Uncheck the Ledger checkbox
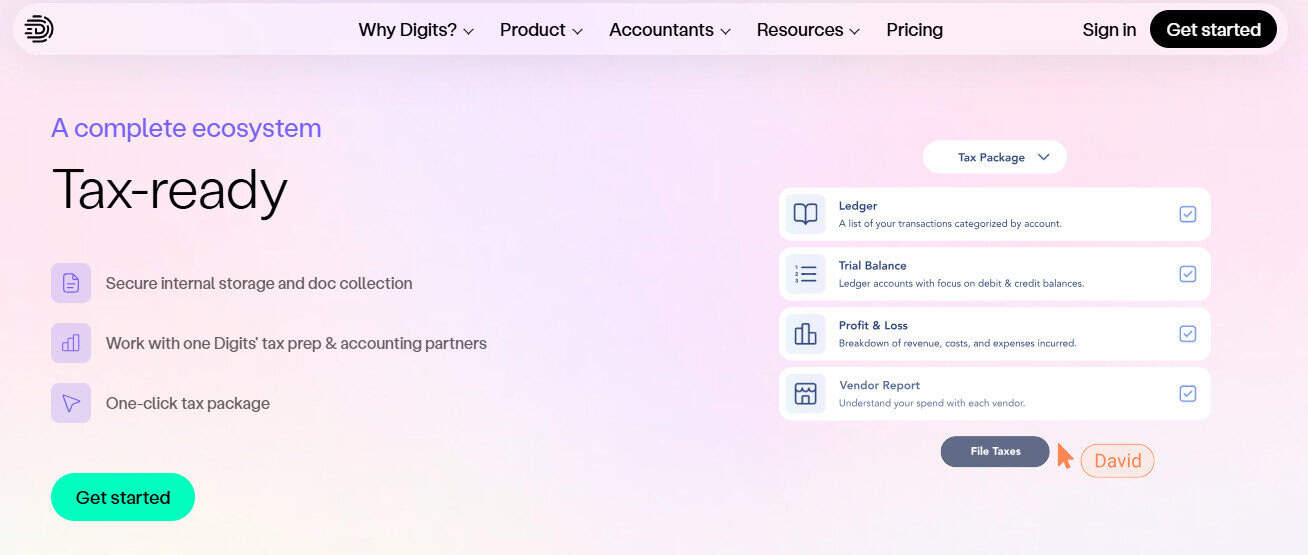The image size is (1308, 555). (1187, 214)
